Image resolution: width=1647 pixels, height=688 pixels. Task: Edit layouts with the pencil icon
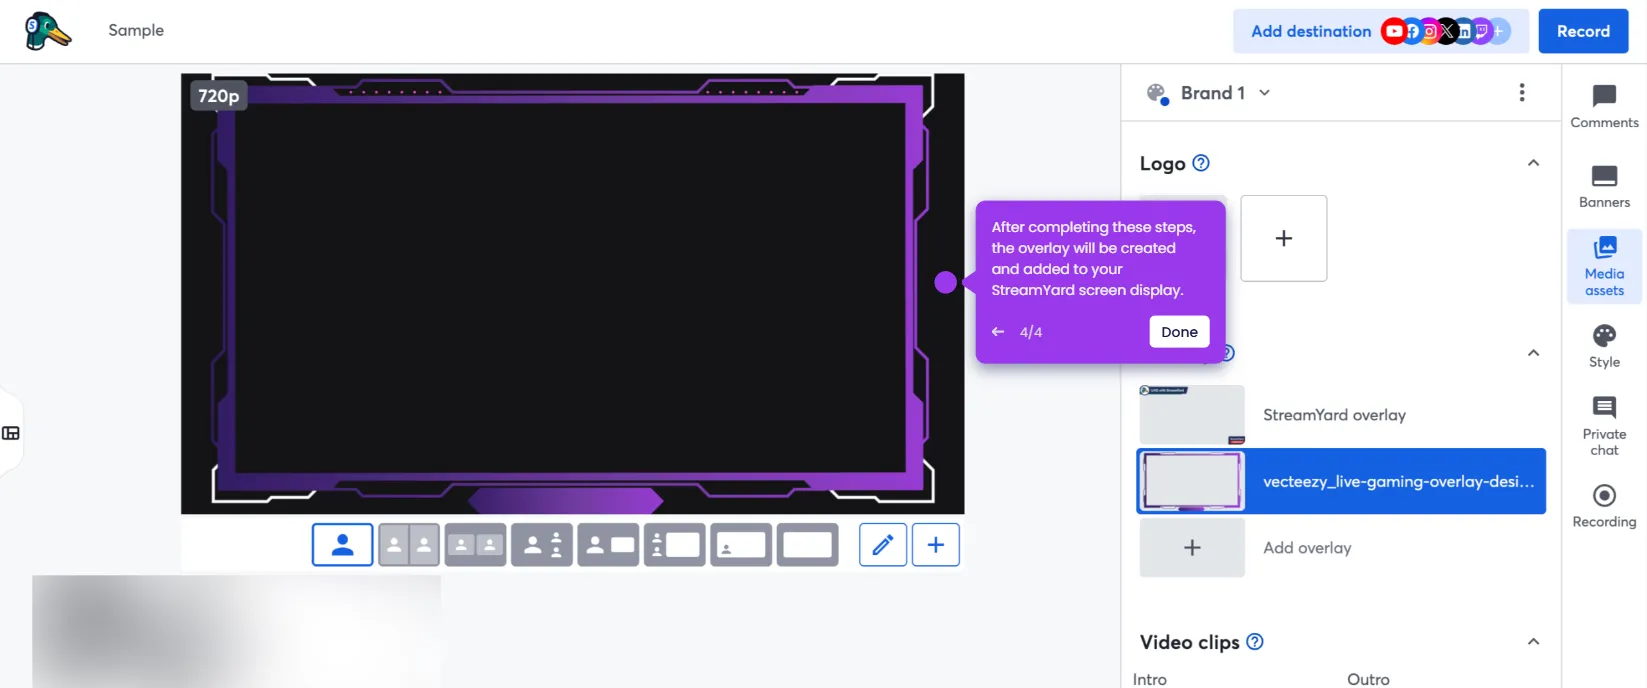[883, 545]
